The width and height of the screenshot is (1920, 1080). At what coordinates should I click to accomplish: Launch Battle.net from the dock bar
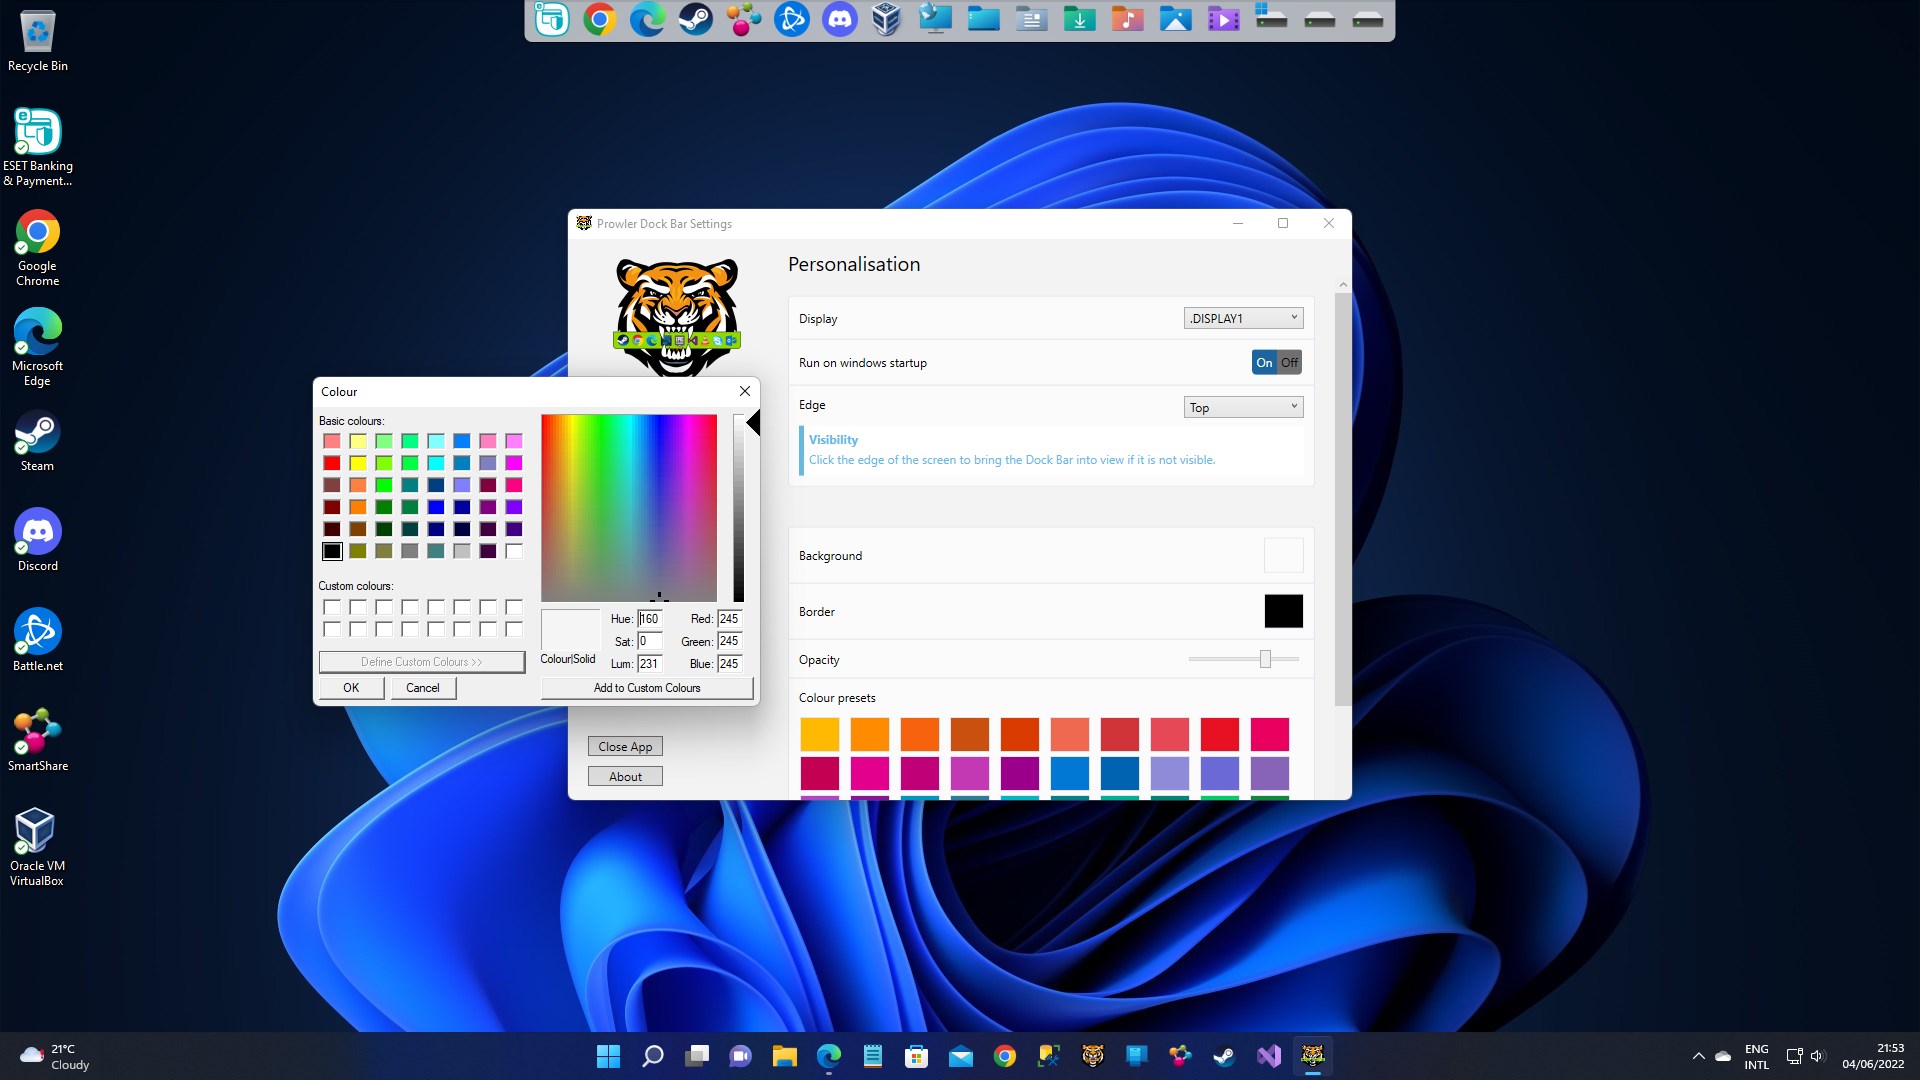tap(791, 19)
